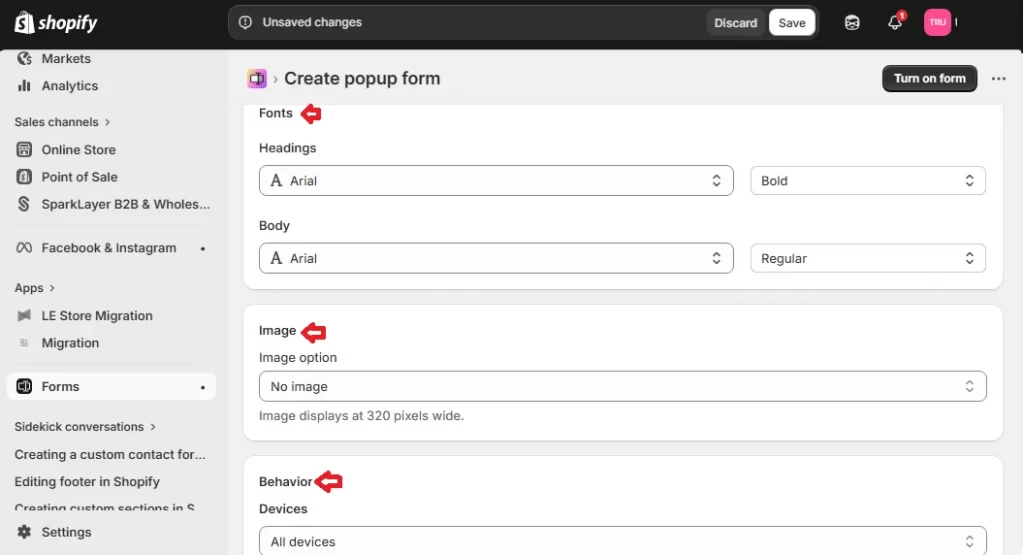The width and height of the screenshot is (1024, 555).
Task: Go to Markets
Action: 66,59
